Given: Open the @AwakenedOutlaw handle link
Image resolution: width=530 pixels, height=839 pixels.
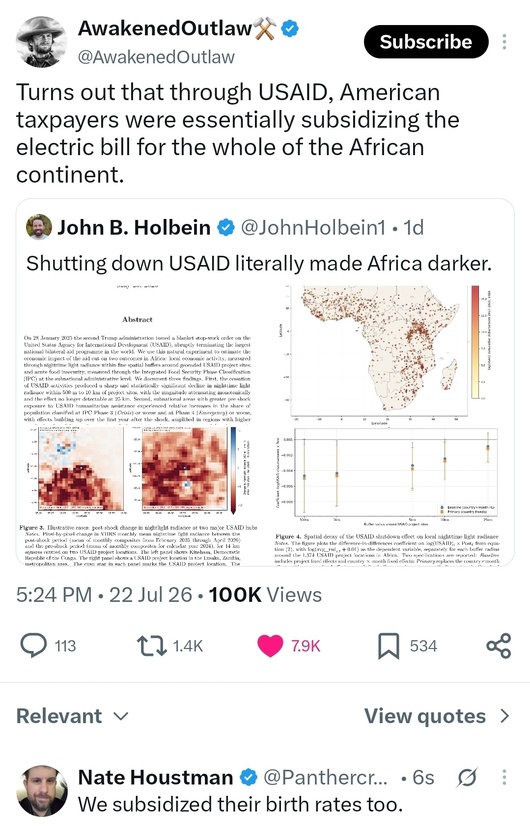Looking at the screenshot, I should 156,57.
